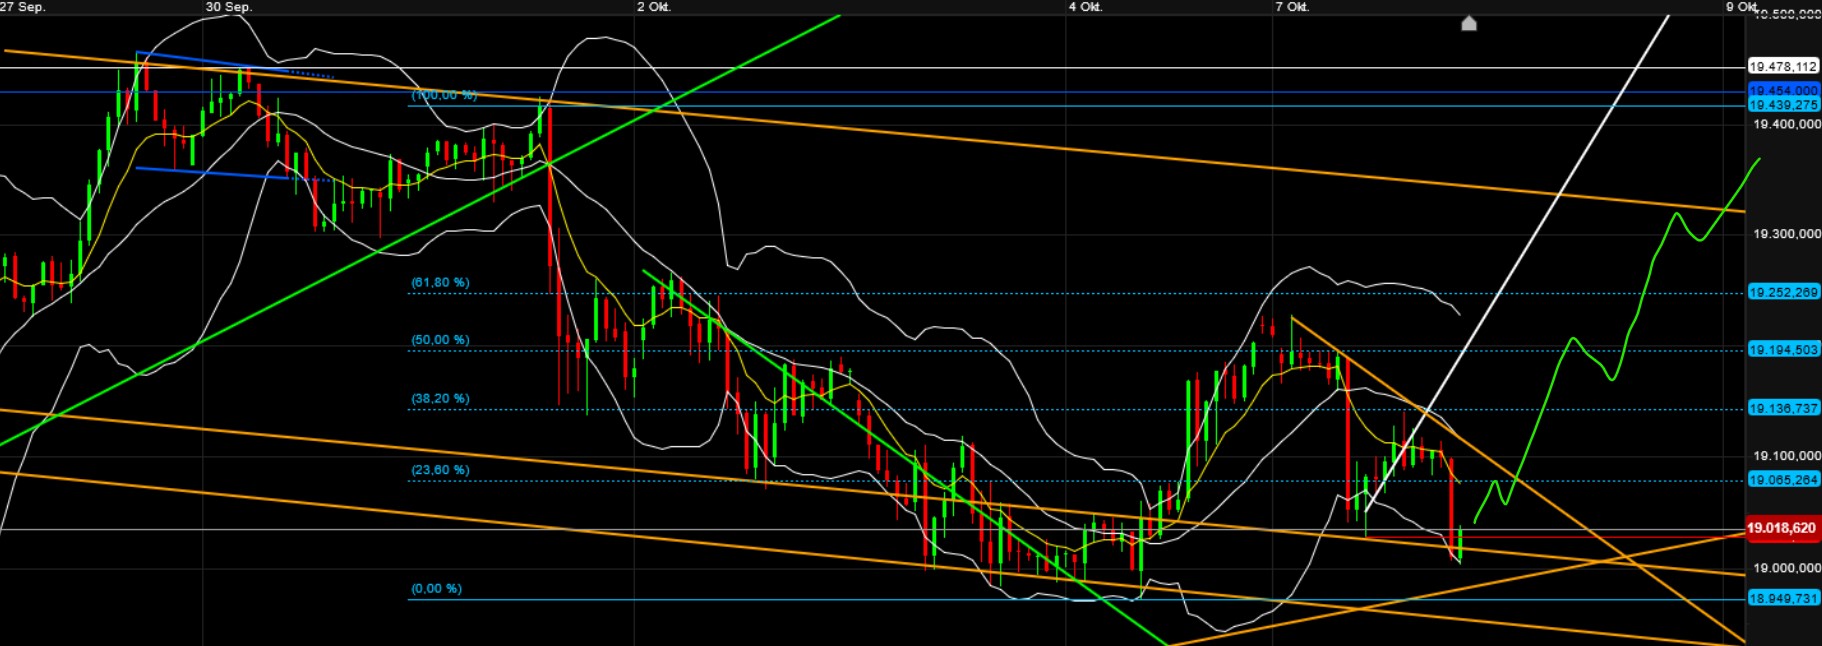Image resolution: width=1822 pixels, height=646 pixels.
Task: Click the 7 Okt. date label
Action: click(1292, 7)
